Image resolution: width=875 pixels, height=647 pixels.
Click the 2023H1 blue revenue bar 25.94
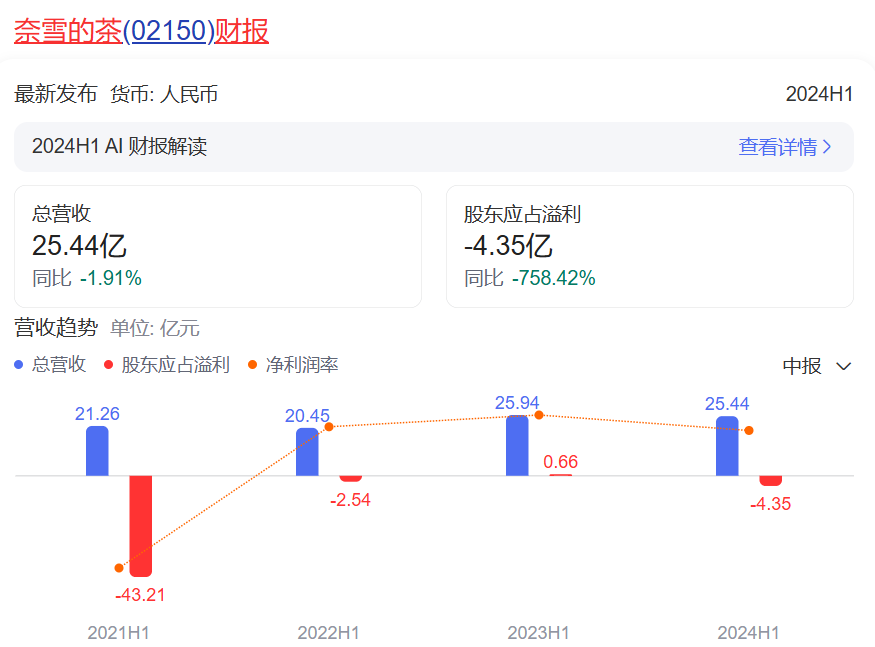[517, 446]
